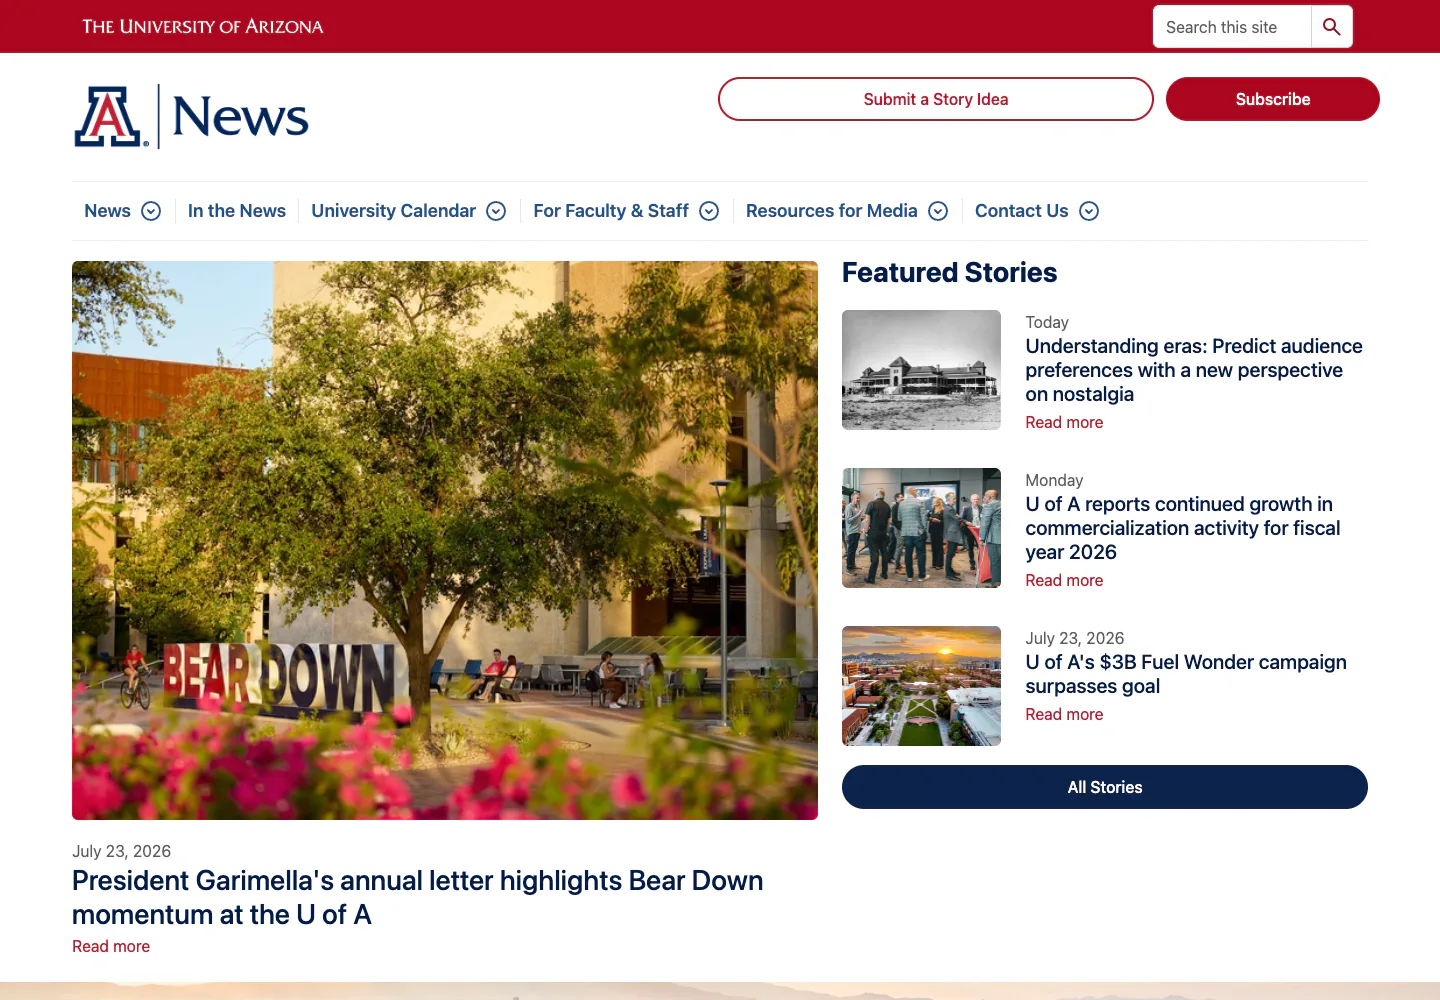Open the News navigation item
Viewport: 1440px width, 1000px height.
107,211
